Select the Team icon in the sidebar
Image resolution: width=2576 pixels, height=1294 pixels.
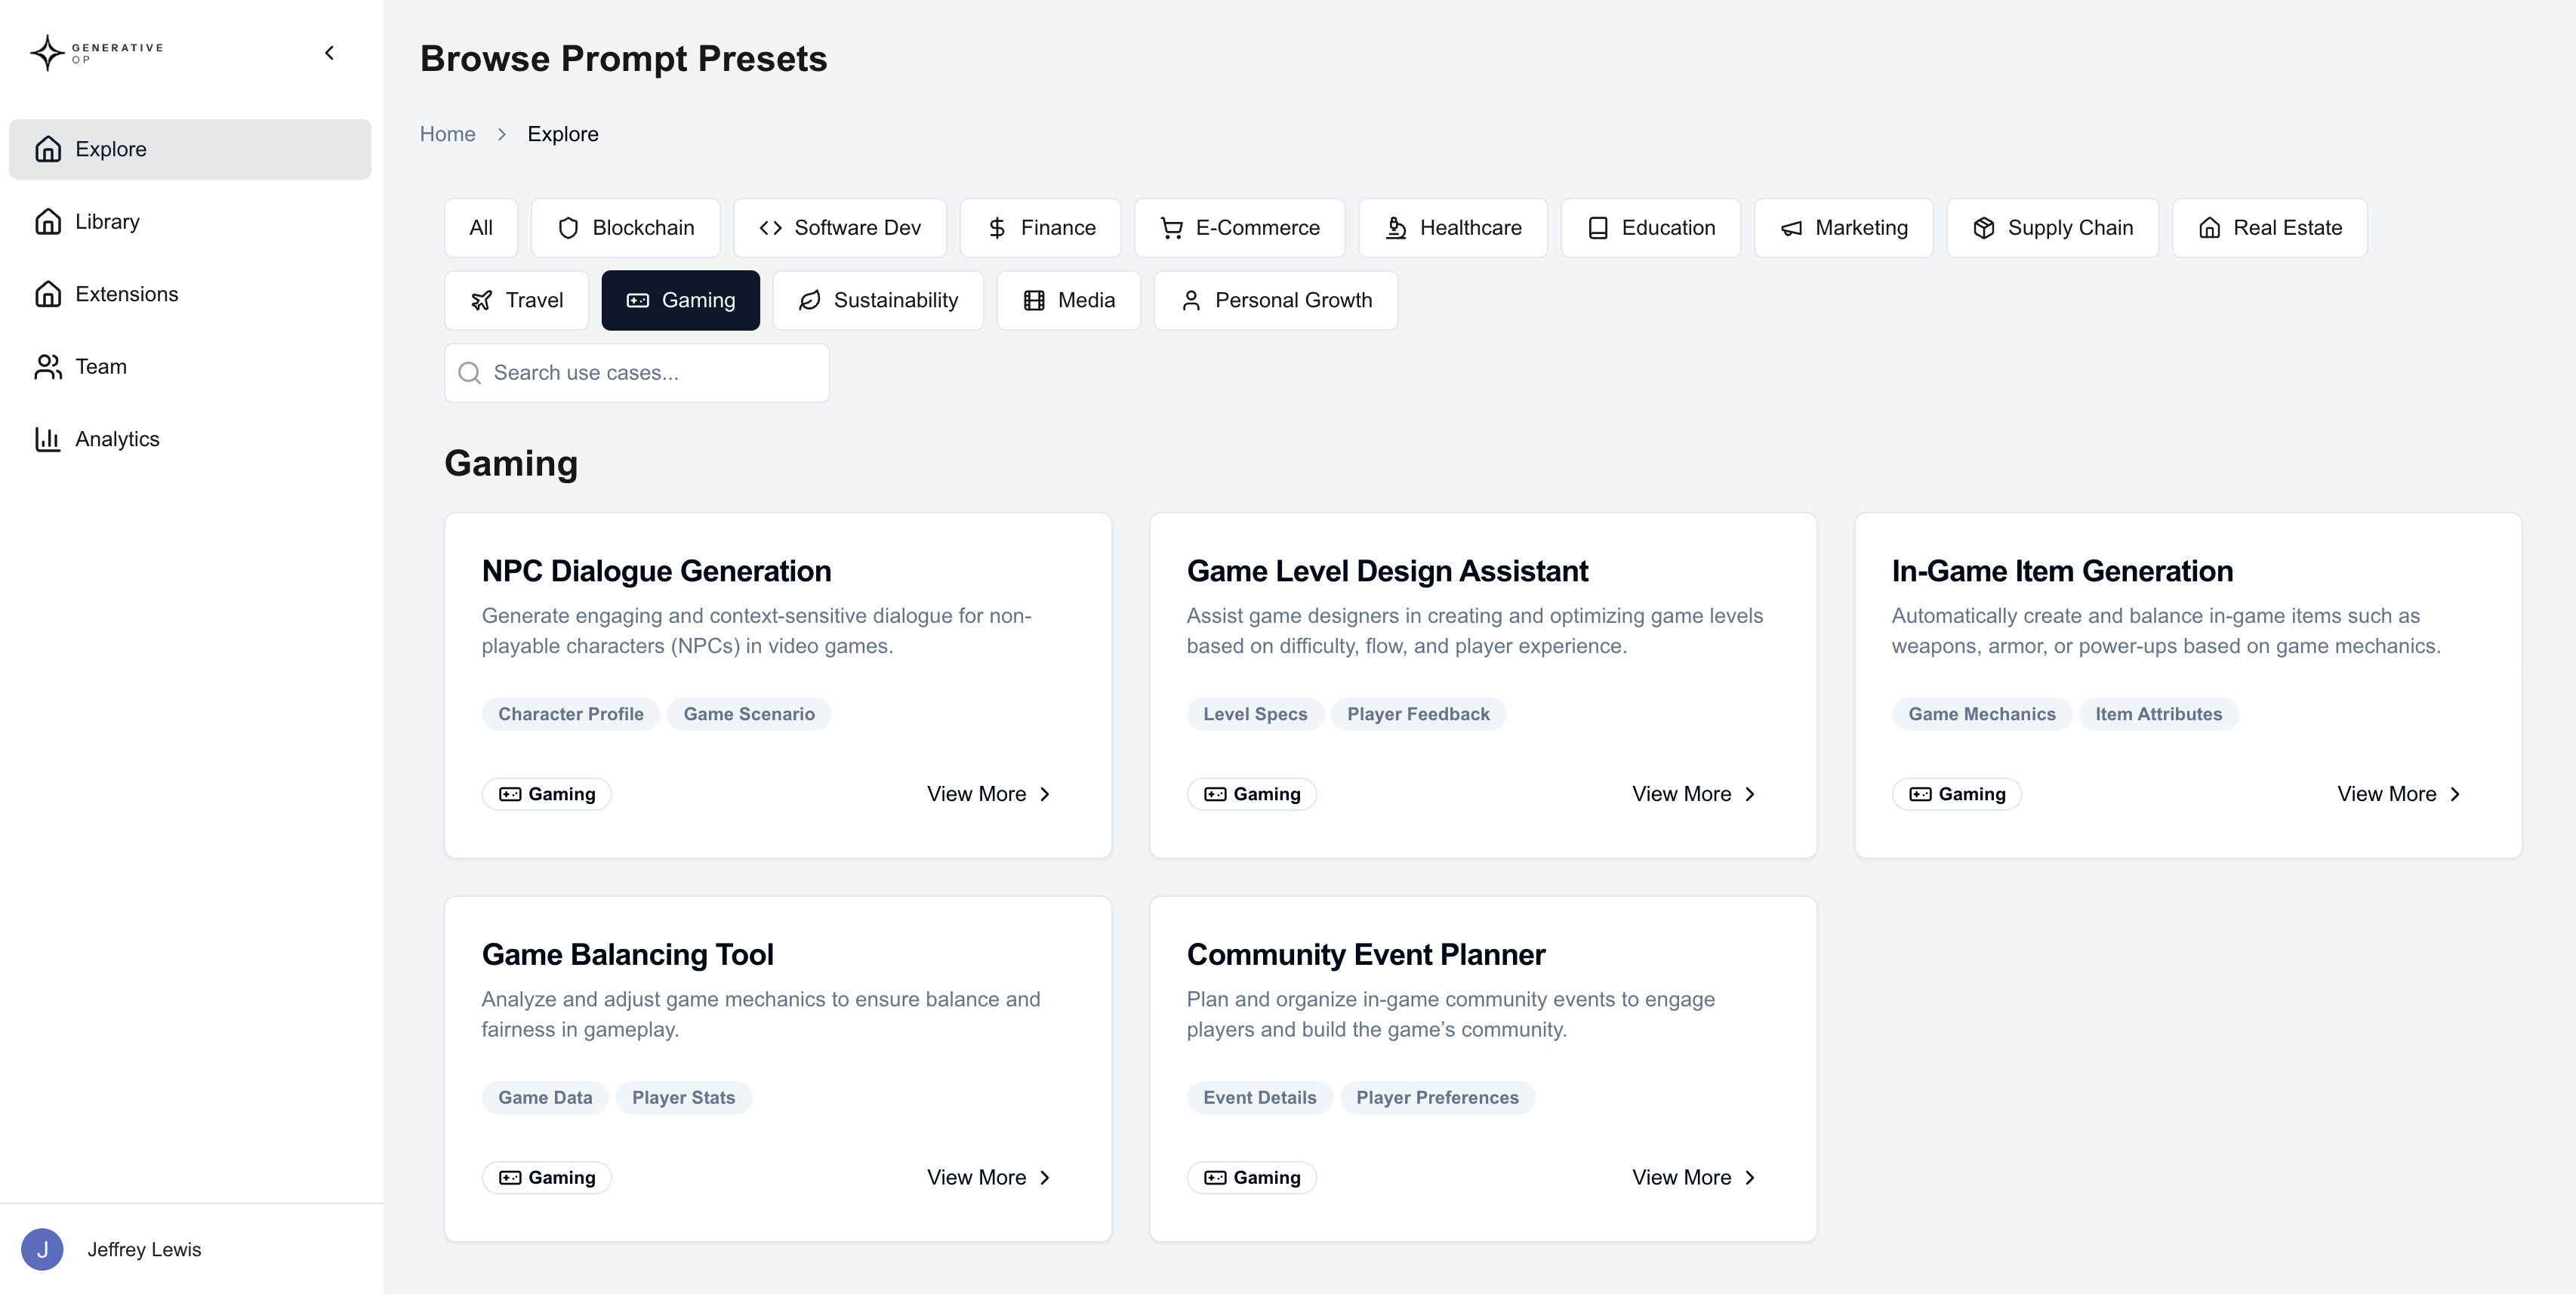click(x=47, y=366)
